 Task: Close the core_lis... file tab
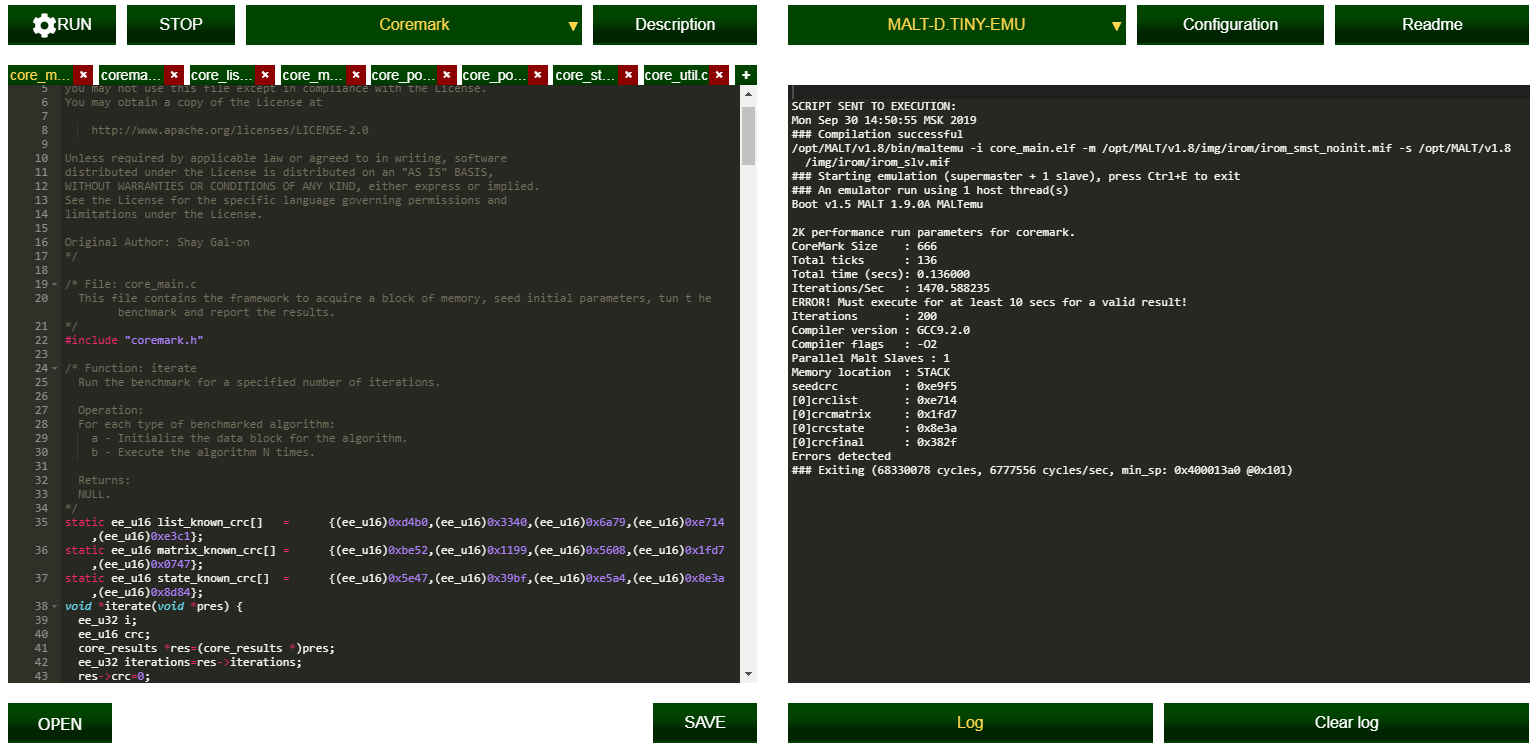point(265,75)
